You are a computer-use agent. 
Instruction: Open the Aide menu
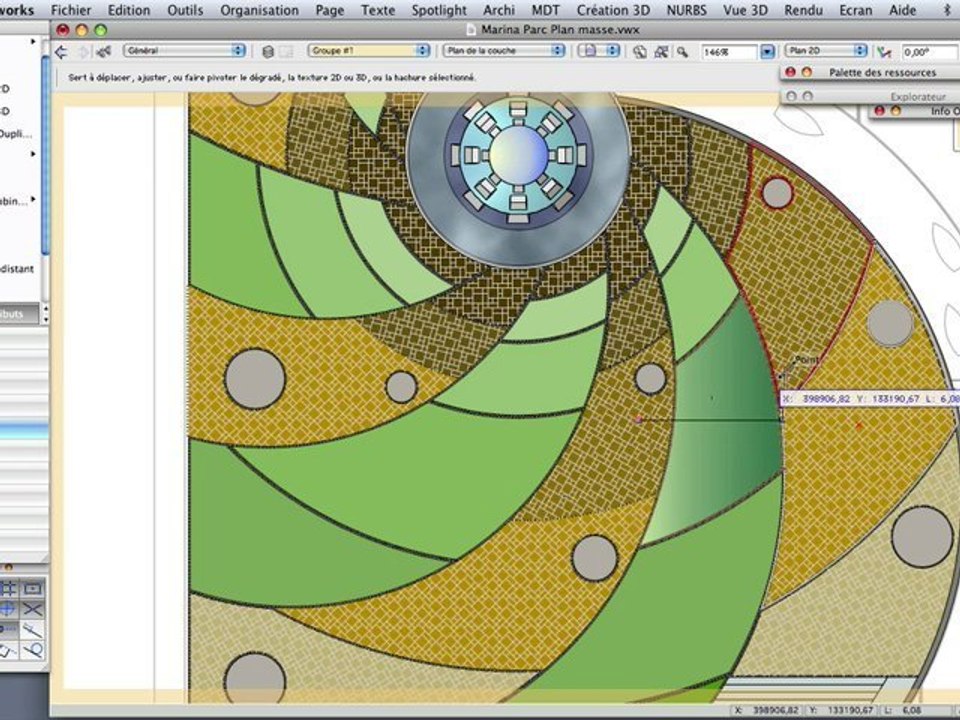click(902, 10)
